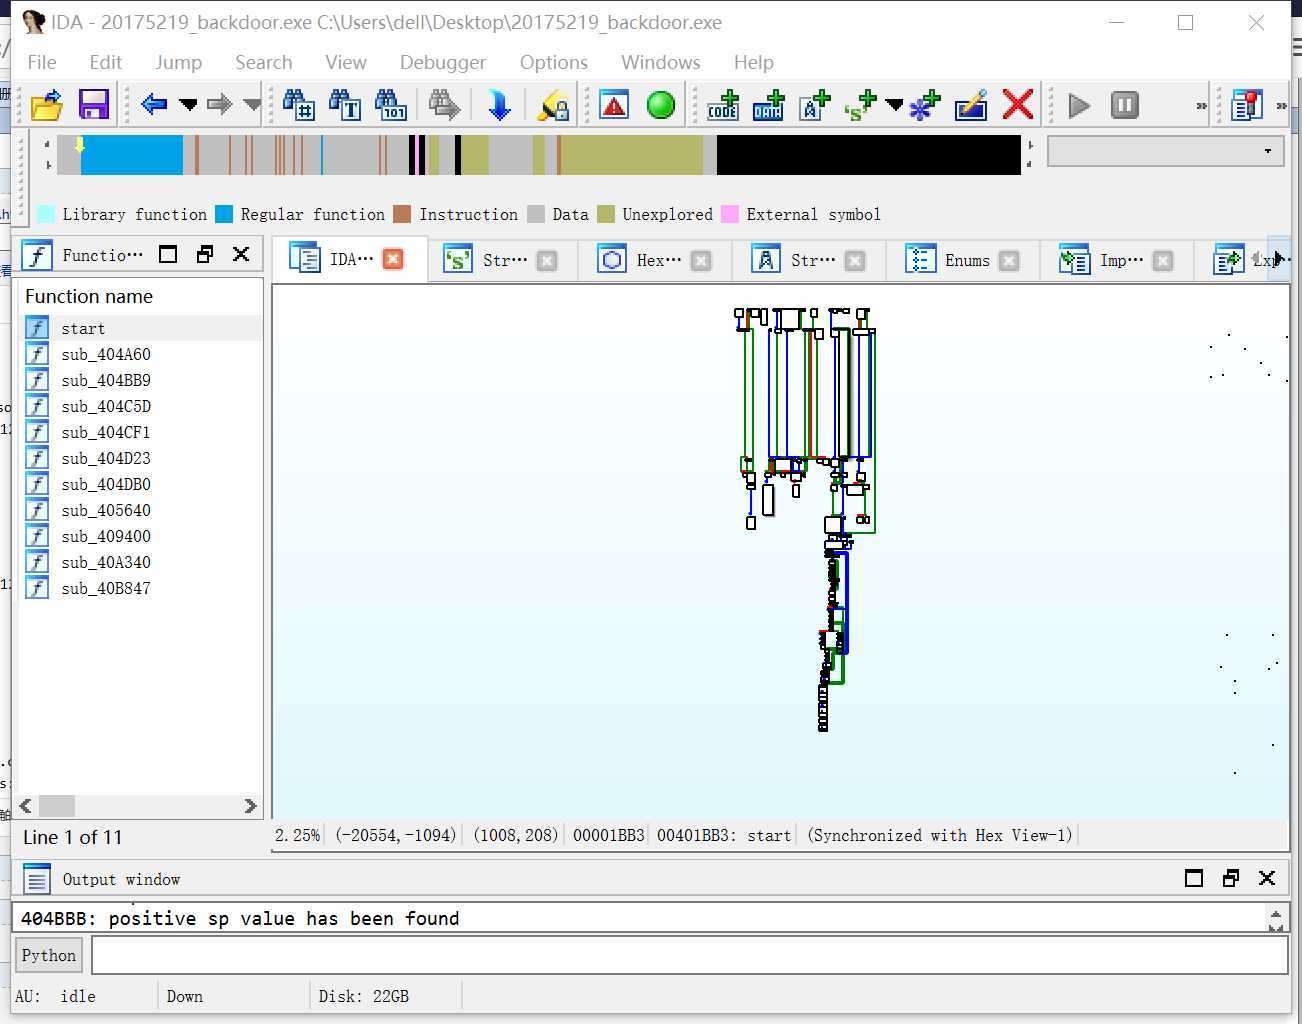Click the blue asterisk array icon
Image resolution: width=1302 pixels, height=1024 pixels.
[925, 104]
